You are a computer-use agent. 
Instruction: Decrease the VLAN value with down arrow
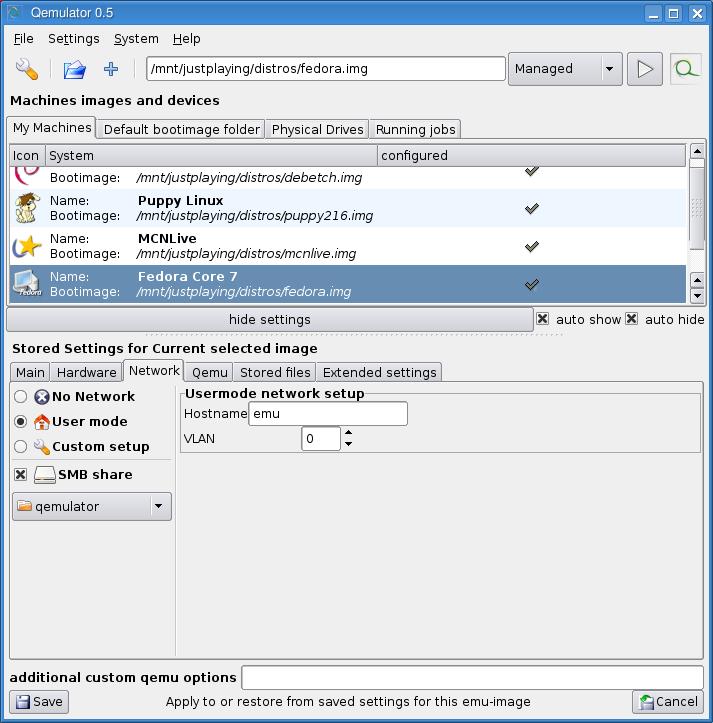tap(349, 444)
